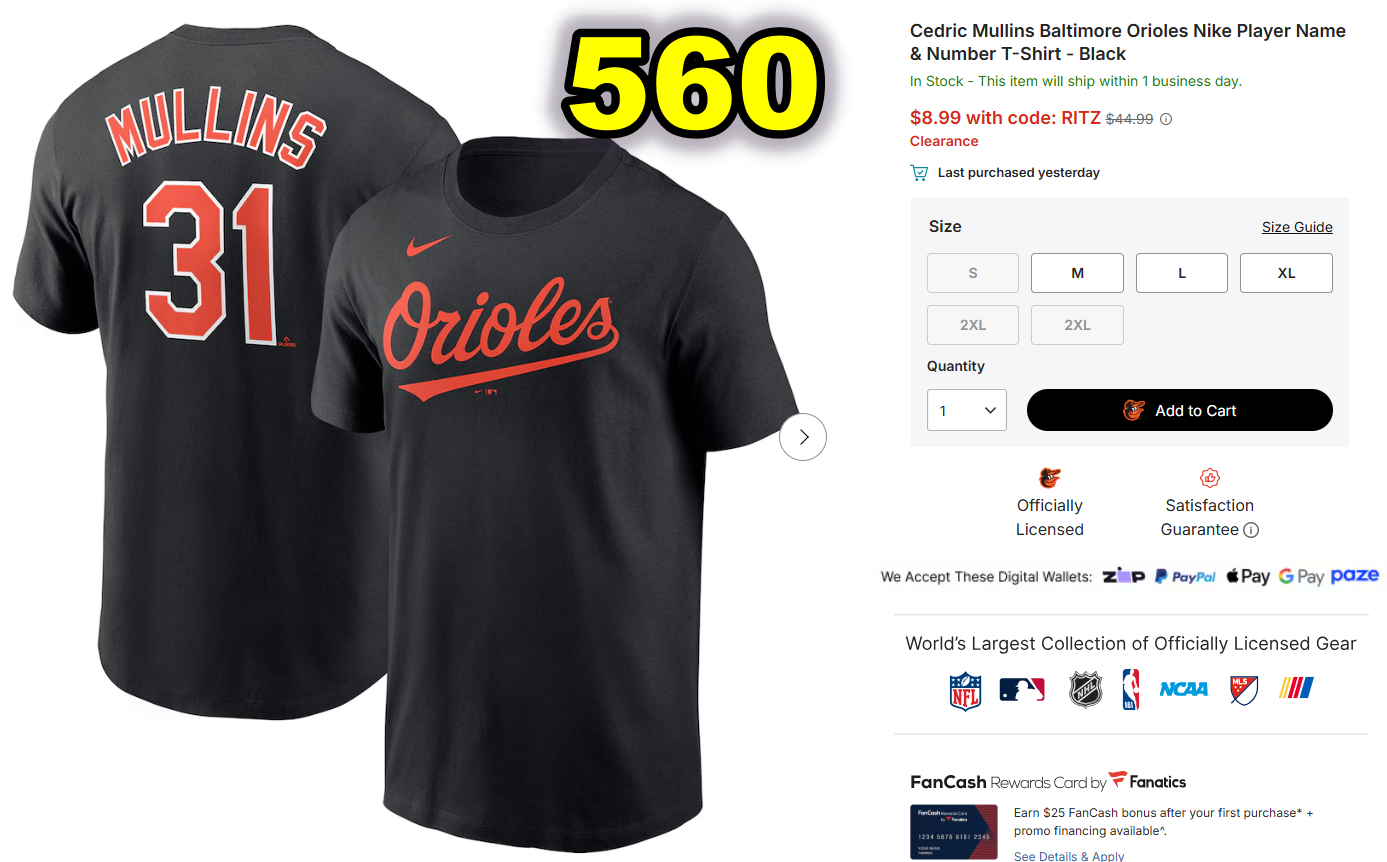Select size M

click(x=1077, y=273)
